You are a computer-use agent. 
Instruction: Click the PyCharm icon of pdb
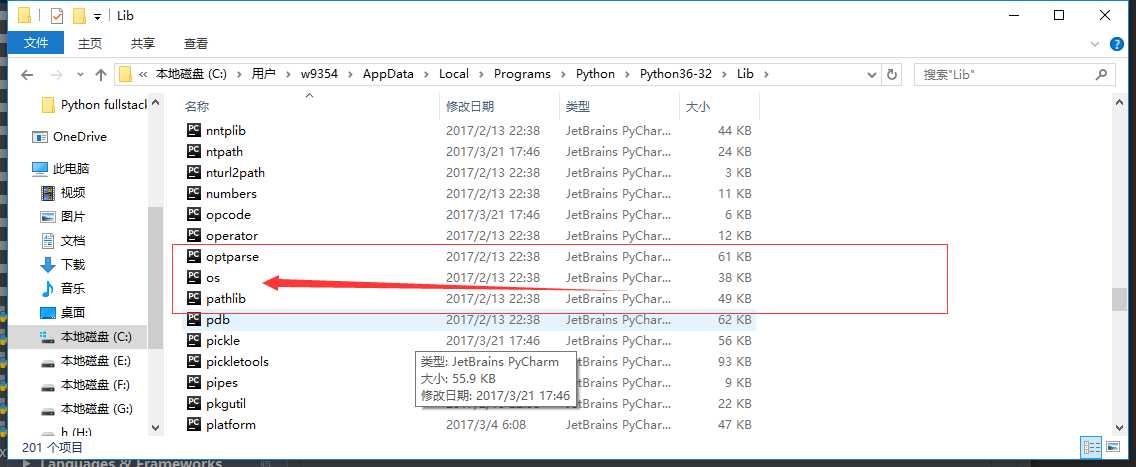coord(193,319)
